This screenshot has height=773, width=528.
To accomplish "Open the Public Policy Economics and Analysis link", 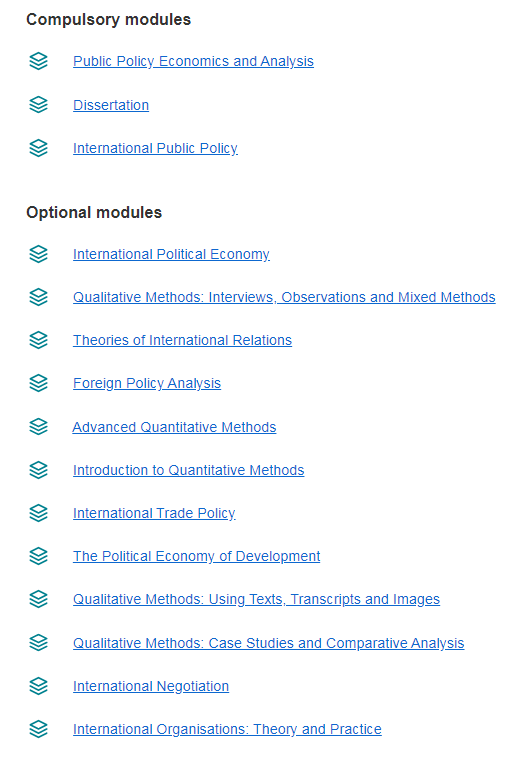I will click(193, 61).
